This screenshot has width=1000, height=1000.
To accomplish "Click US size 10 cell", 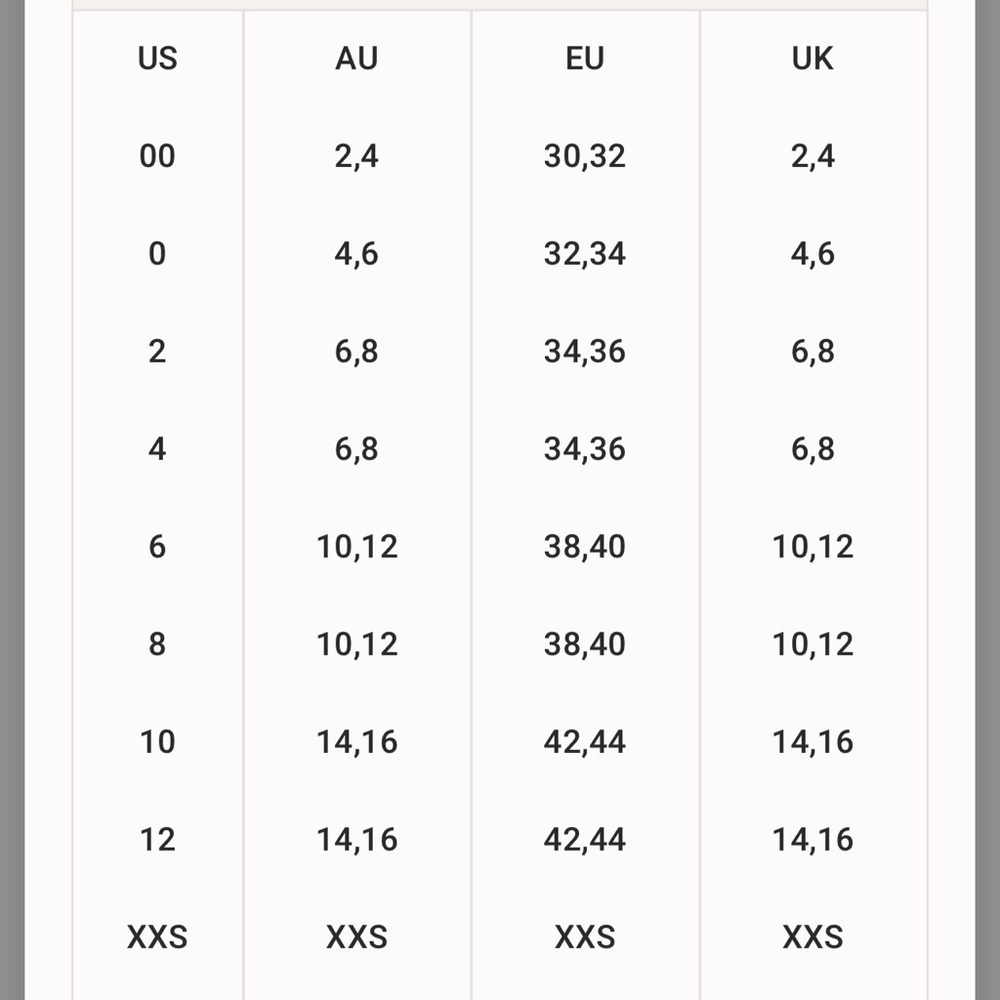I will 158,742.
